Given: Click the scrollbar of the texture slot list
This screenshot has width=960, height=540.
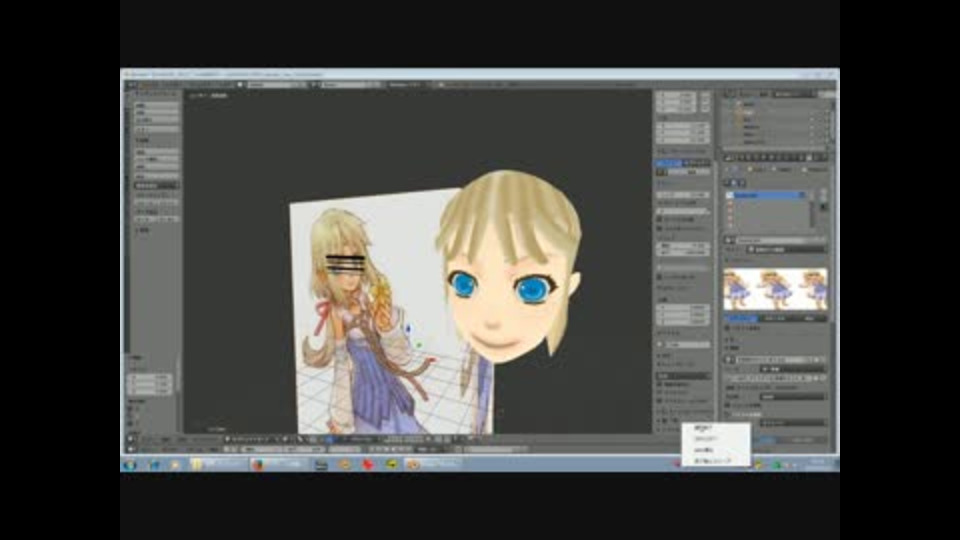Looking at the screenshot, I should [812, 212].
